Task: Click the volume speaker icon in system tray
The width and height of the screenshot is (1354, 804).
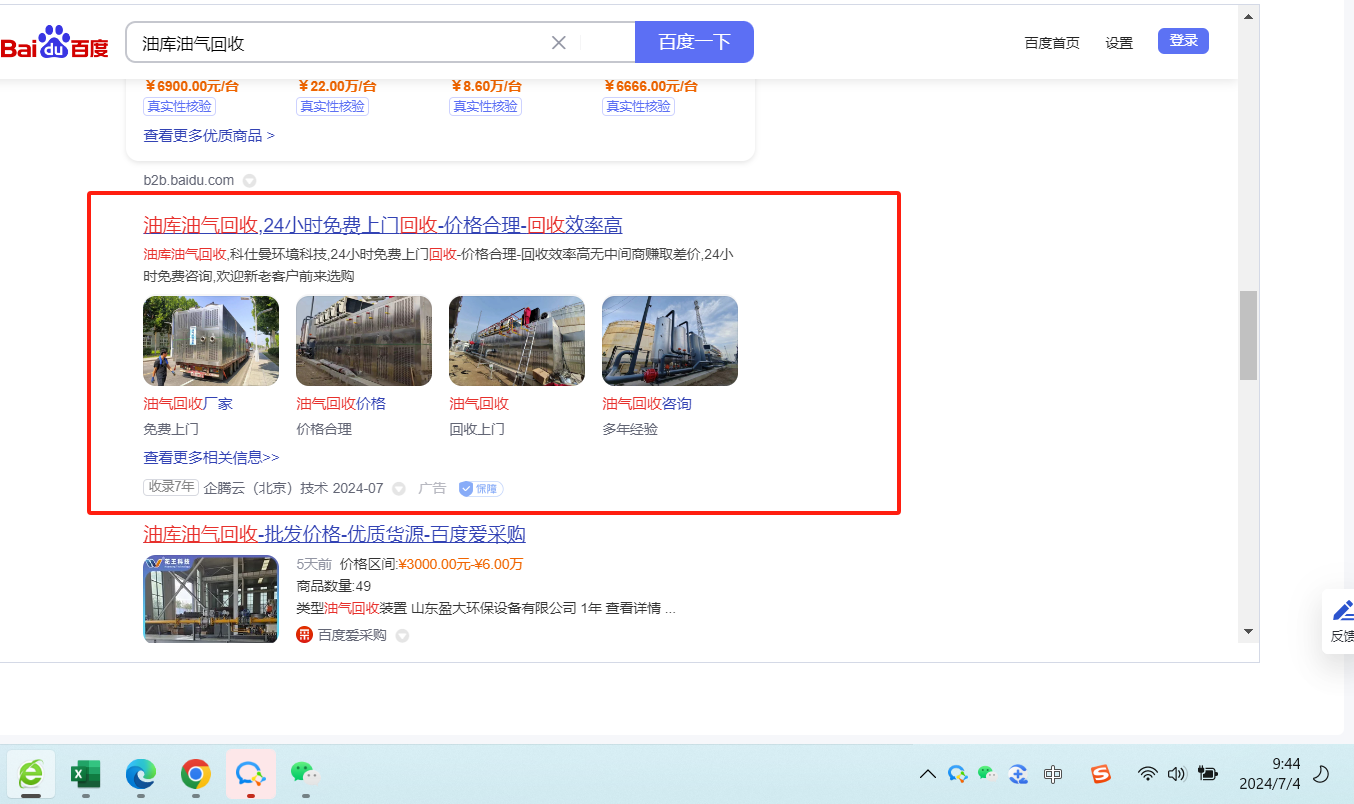Action: pos(1176,774)
